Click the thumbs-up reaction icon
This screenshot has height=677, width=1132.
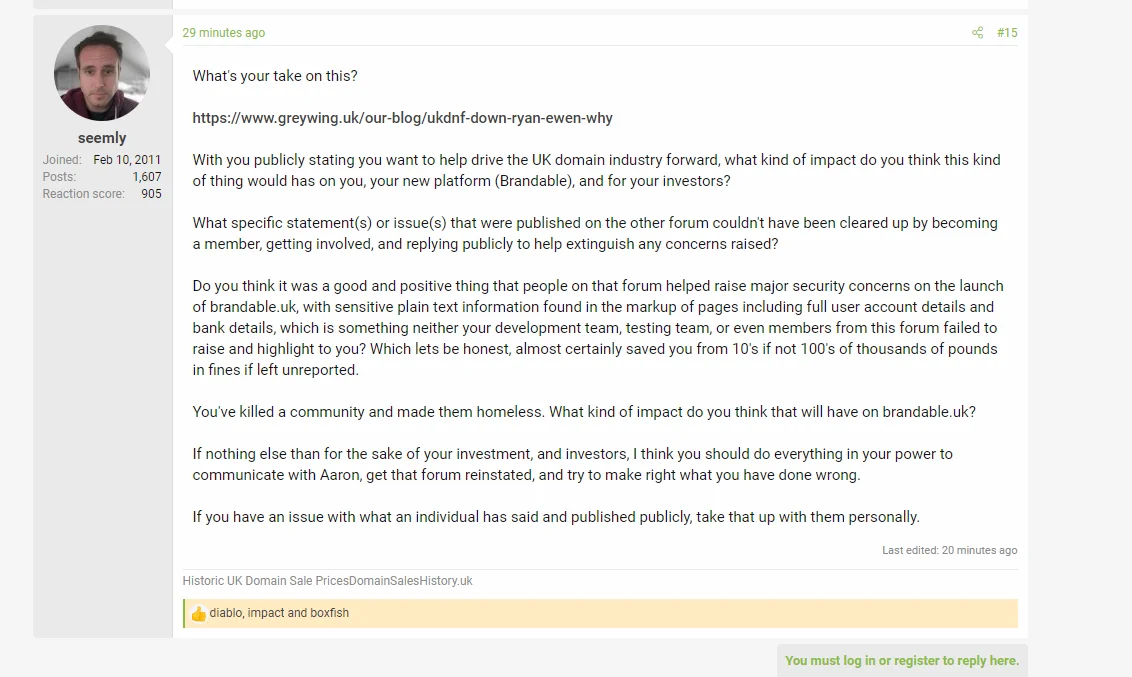(x=199, y=613)
